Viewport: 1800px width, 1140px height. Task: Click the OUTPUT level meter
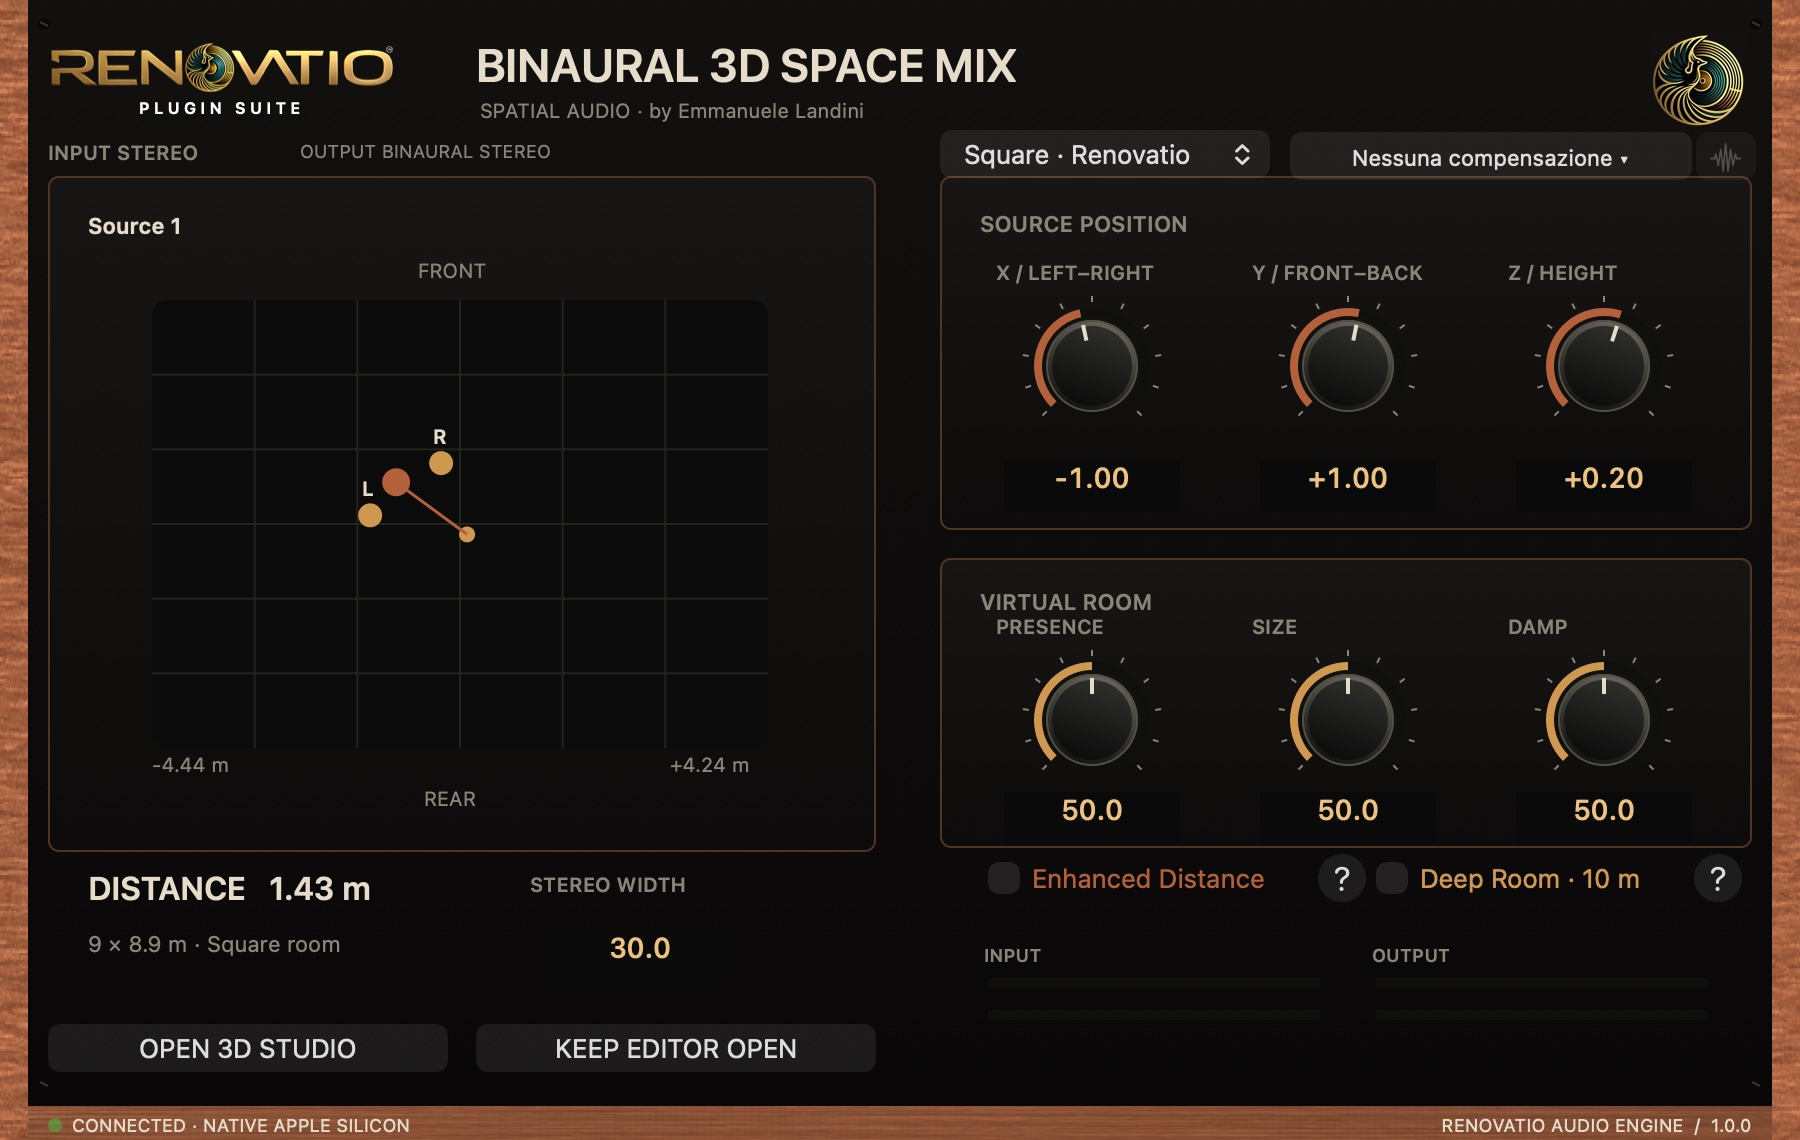[1542, 998]
